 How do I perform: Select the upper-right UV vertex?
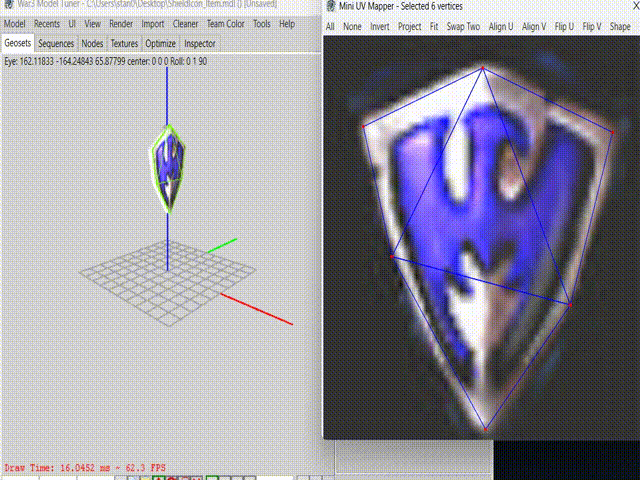613,132
